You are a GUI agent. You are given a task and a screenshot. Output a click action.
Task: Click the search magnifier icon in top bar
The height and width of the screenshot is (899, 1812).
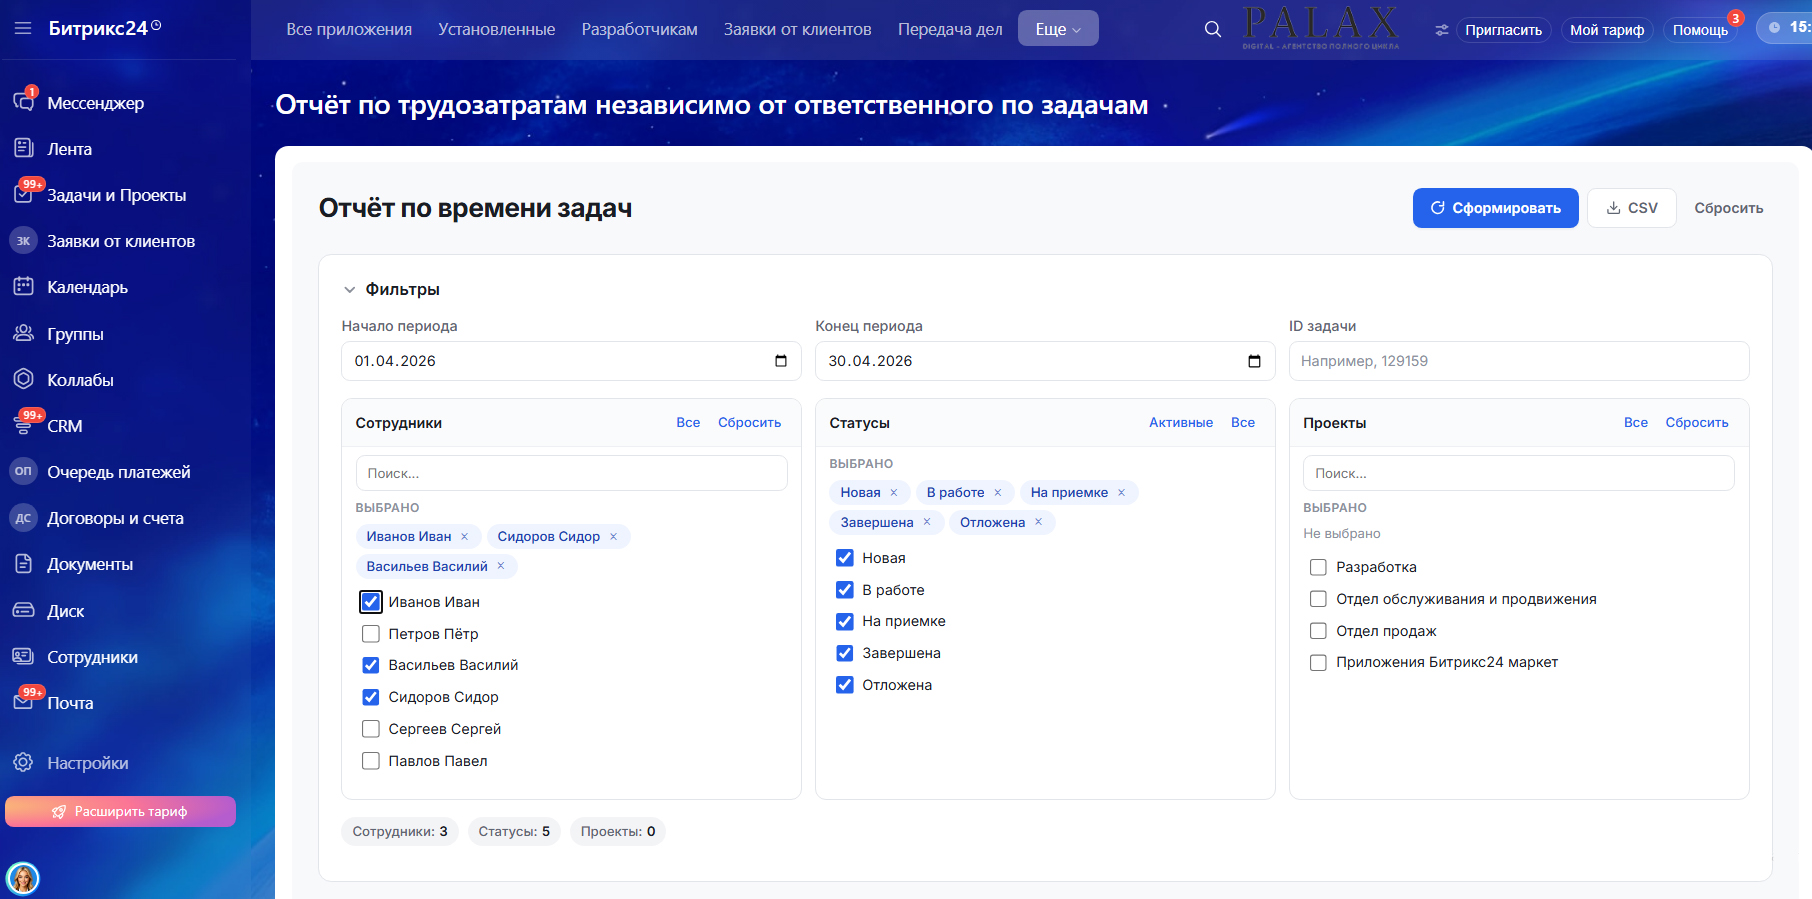click(x=1212, y=29)
